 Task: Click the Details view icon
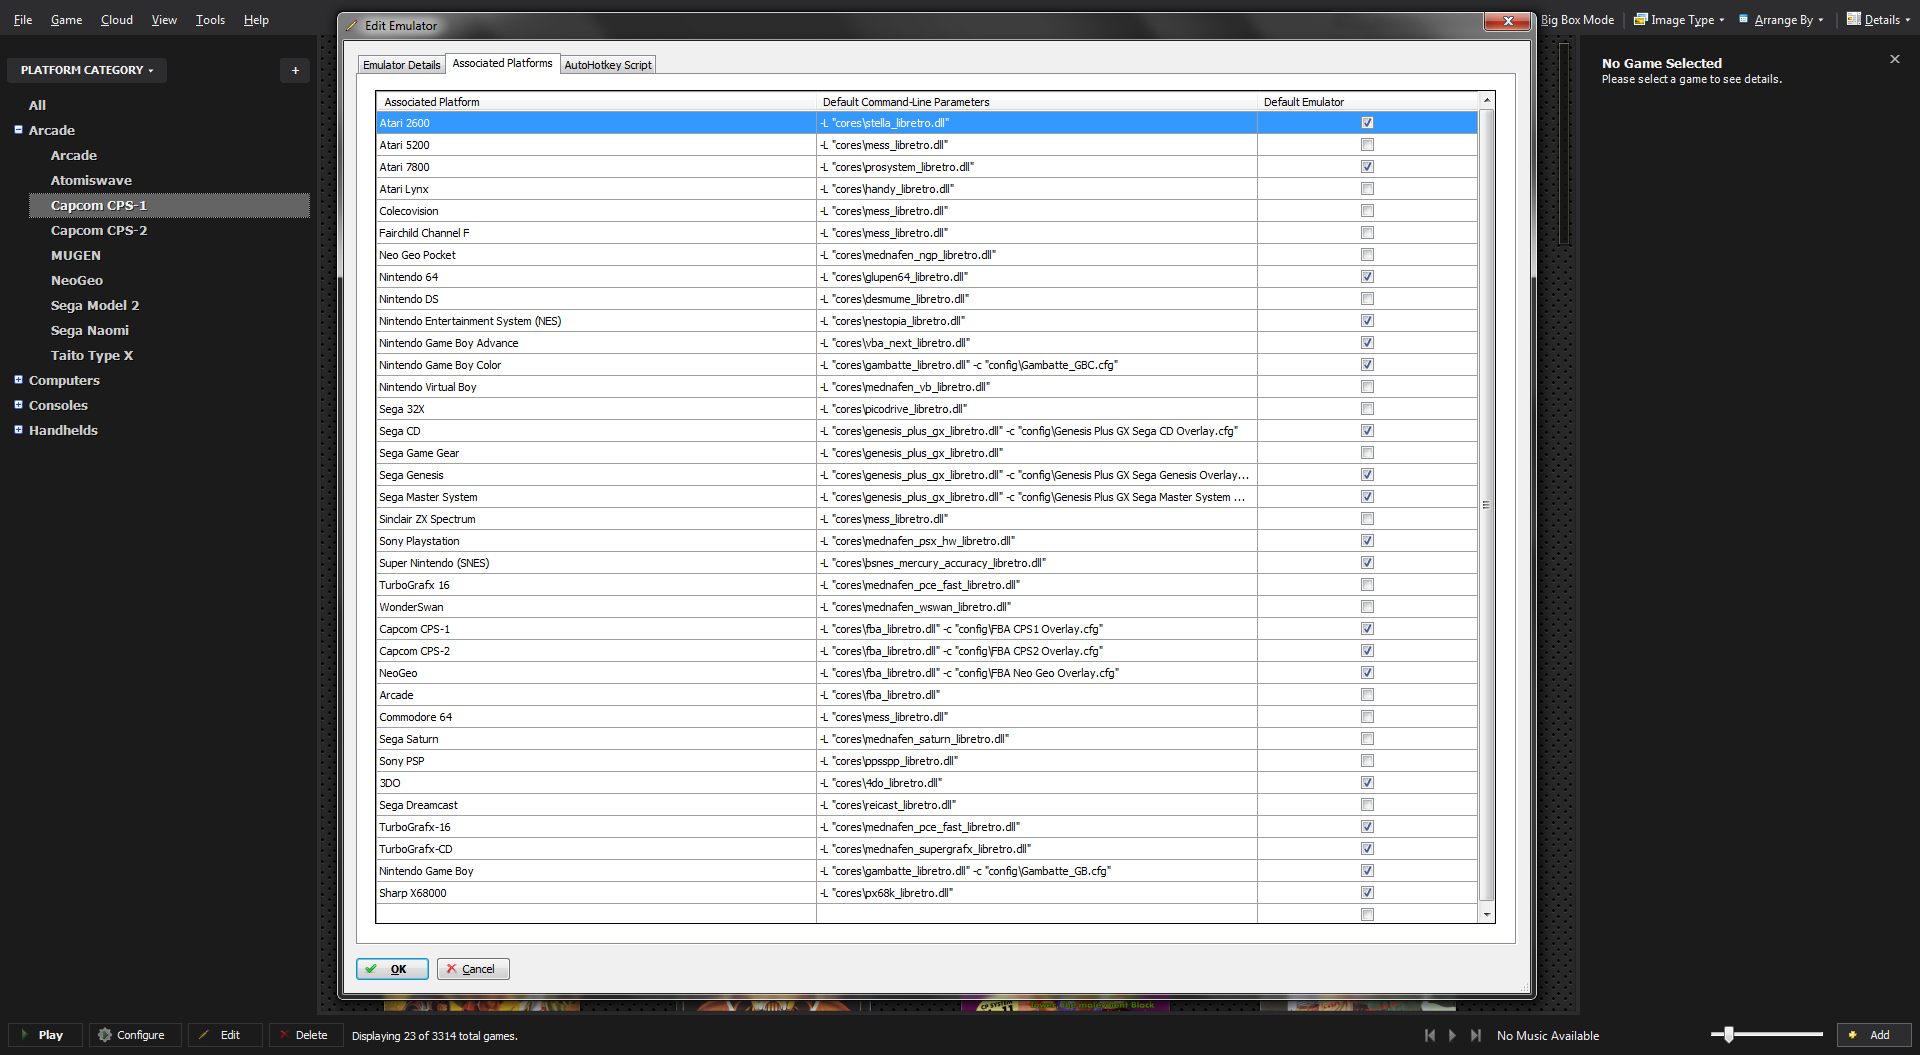[1853, 19]
